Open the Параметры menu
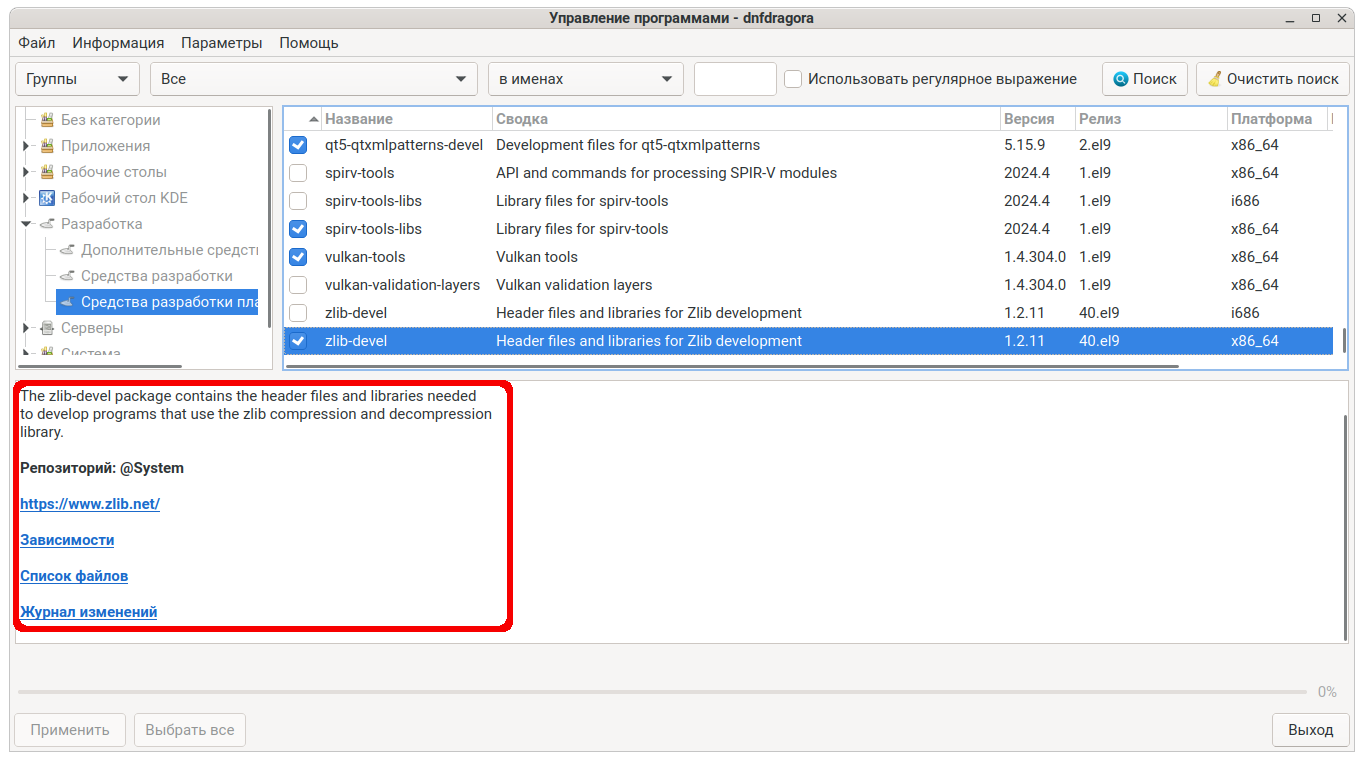Image resolution: width=1364 pixels, height=761 pixels. coord(221,43)
